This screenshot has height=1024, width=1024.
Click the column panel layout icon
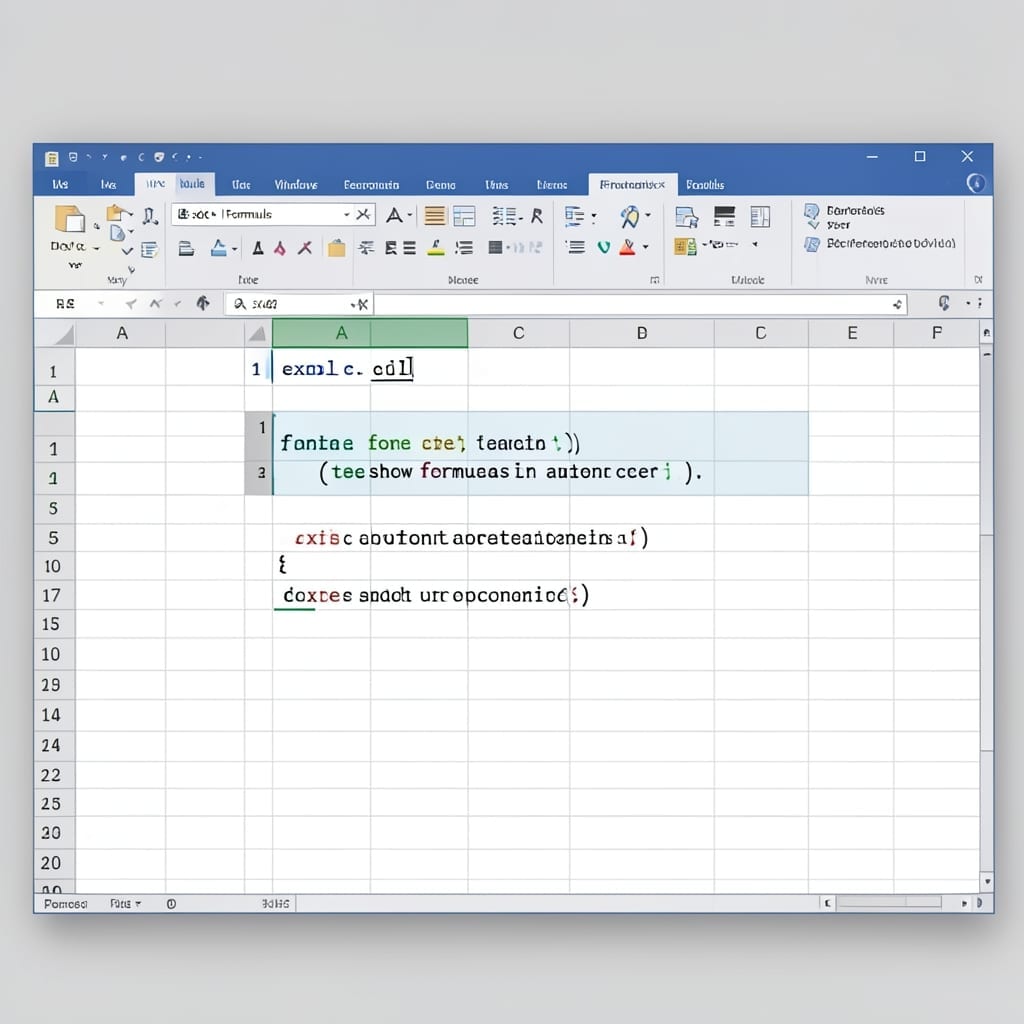(760, 216)
